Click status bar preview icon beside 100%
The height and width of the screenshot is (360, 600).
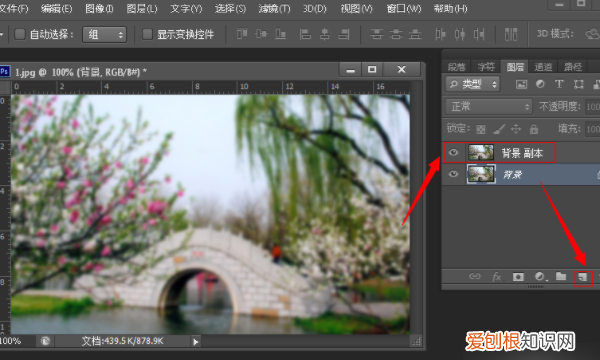click(x=45, y=341)
